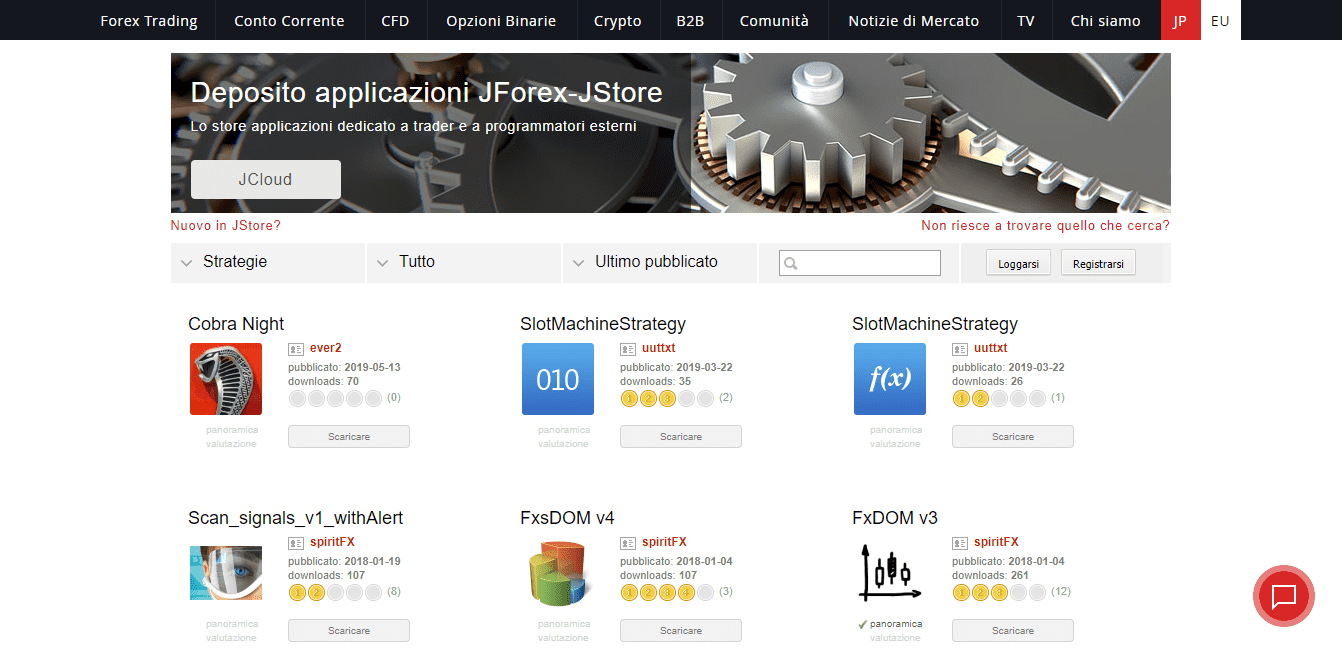Open the Ultimo pubblicato sort dropdown
Viewport: 1342px width, 651px height.
point(660,262)
